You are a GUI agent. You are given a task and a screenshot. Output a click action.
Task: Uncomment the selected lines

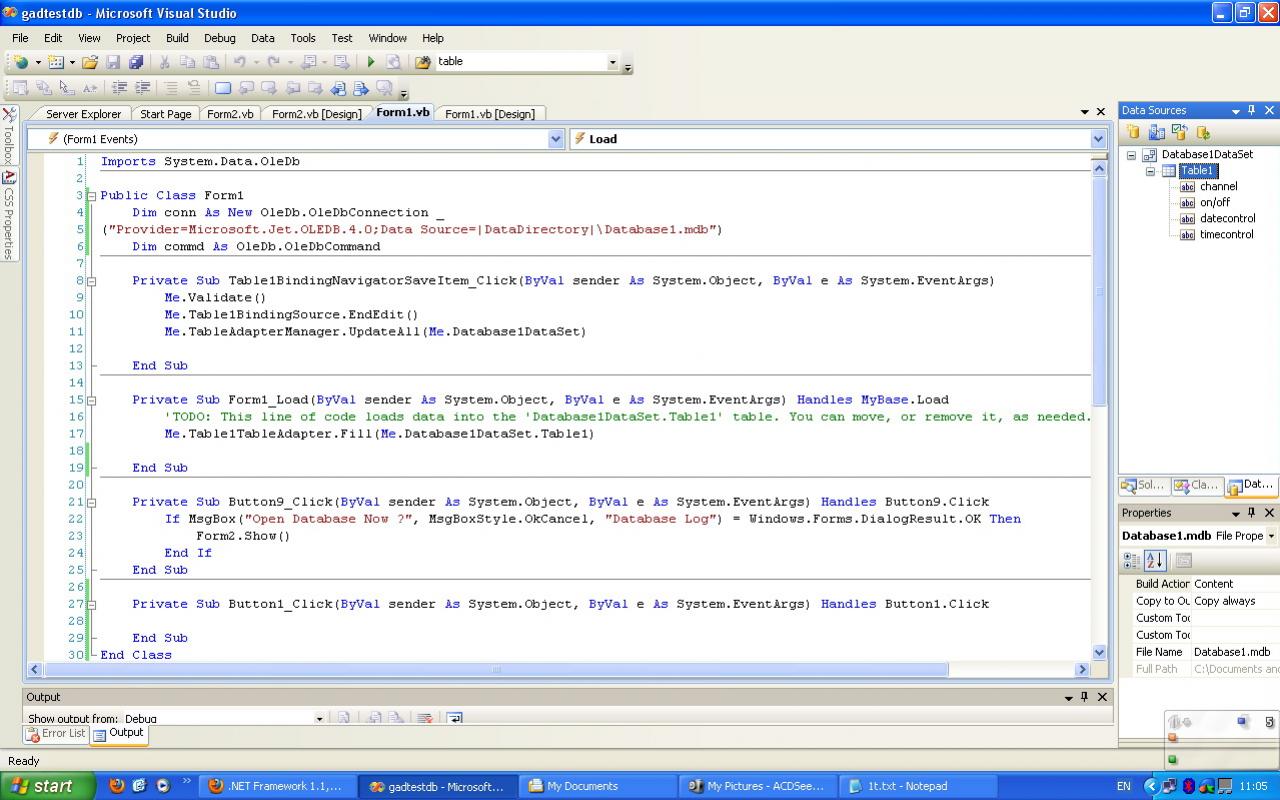click(x=194, y=88)
